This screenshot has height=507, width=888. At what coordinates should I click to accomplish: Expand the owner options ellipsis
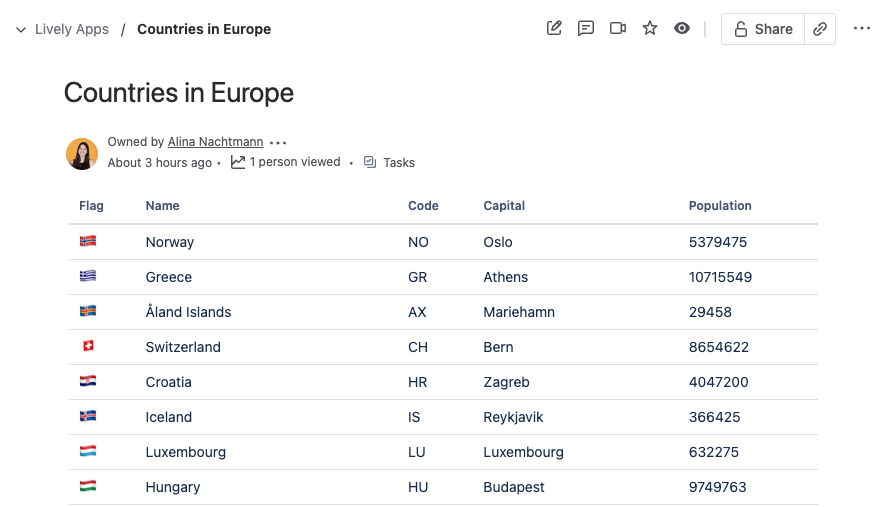278,143
